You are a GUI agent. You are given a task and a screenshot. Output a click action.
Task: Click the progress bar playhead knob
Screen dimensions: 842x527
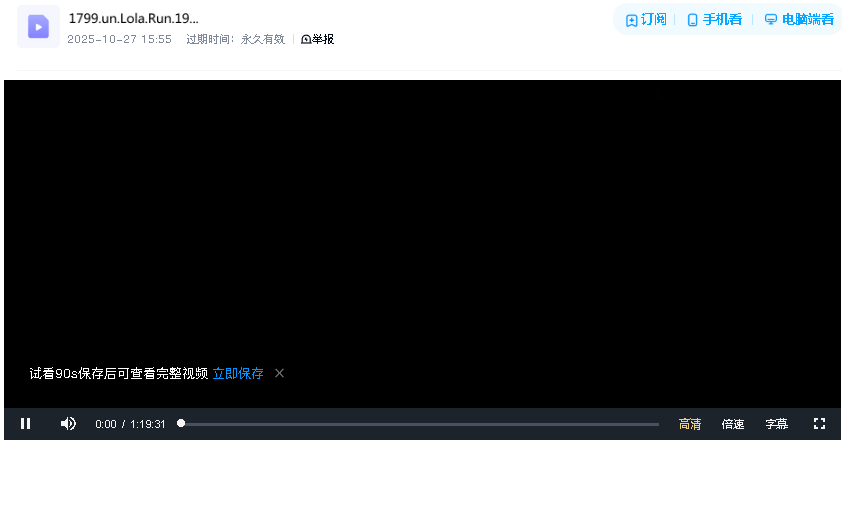181,424
